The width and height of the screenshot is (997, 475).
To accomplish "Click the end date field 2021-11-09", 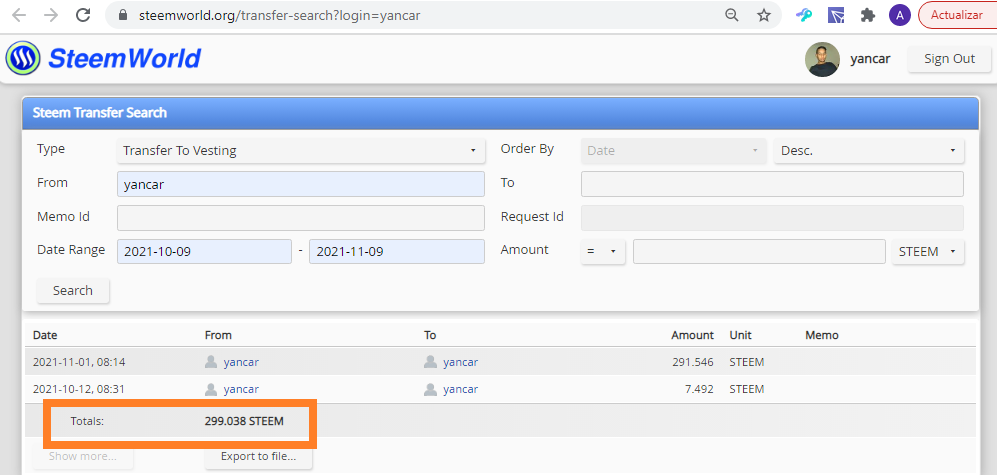I will tap(397, 251).
